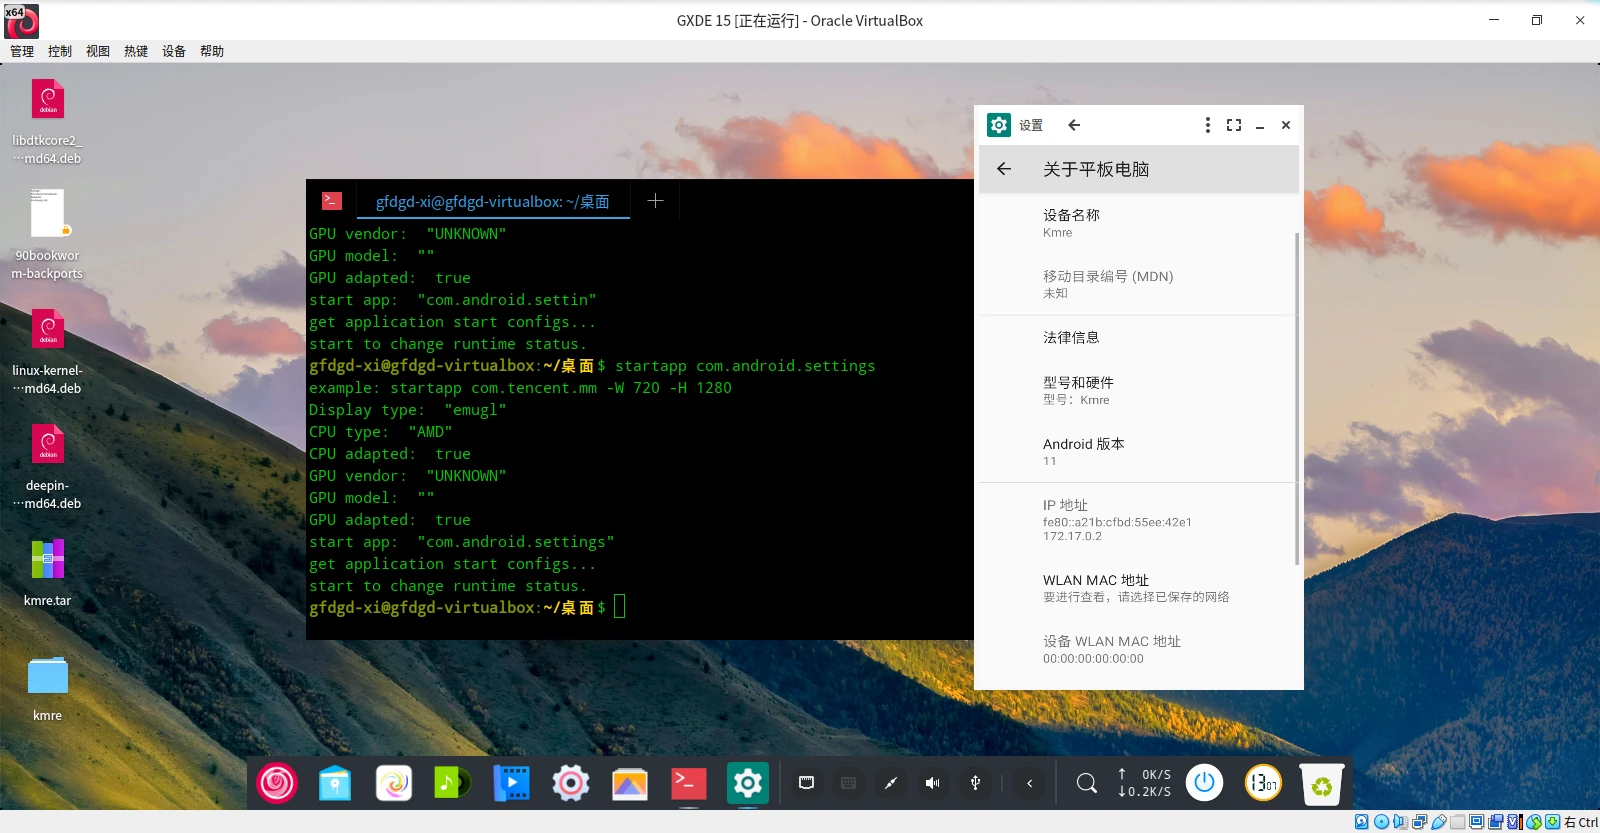Open the 帮助 menu in VirtualBox
The width and height of the screenshot is (1600, 833).
click(212, 51)
